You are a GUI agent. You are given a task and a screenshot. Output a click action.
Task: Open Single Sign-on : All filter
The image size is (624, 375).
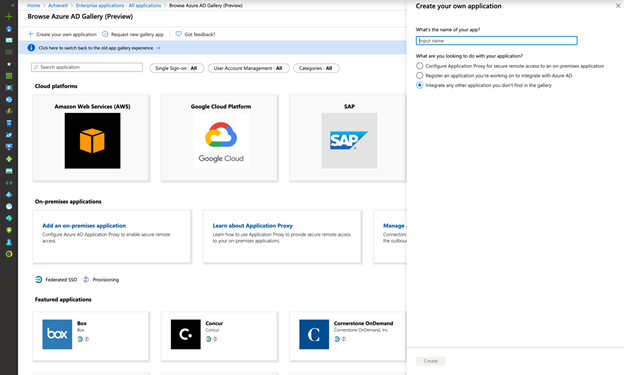(x=177, y=68)
